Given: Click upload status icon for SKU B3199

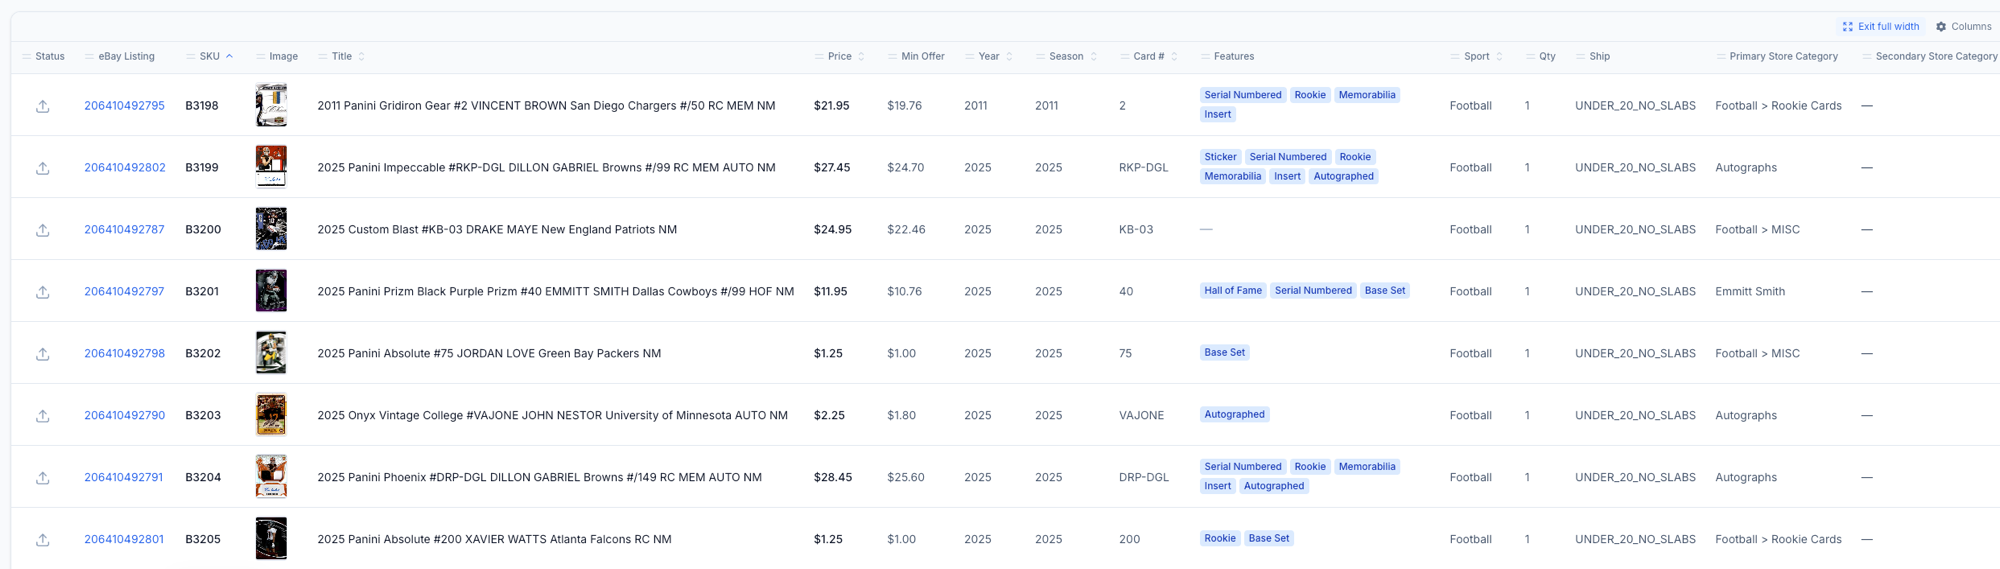Looking at the screenshot, I should [x=43, y=168].
